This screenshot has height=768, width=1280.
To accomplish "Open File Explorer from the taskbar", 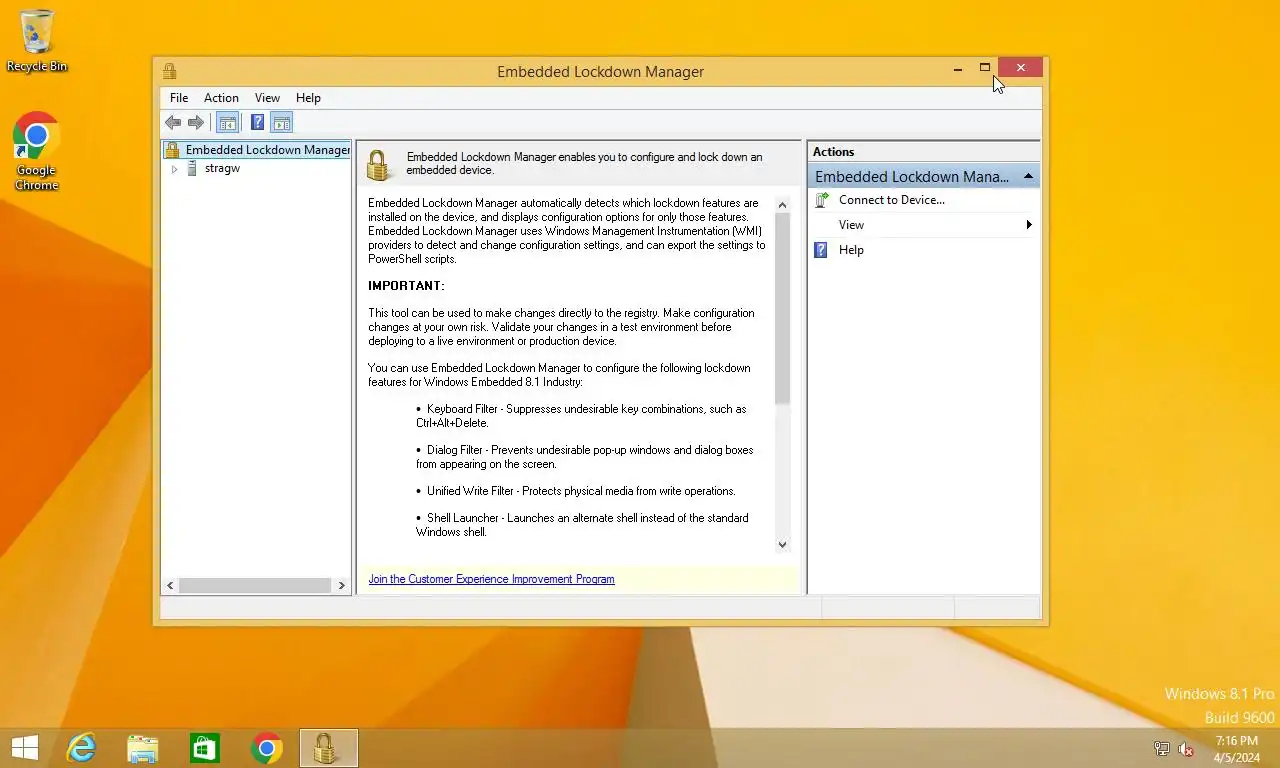I will (143, 748).
